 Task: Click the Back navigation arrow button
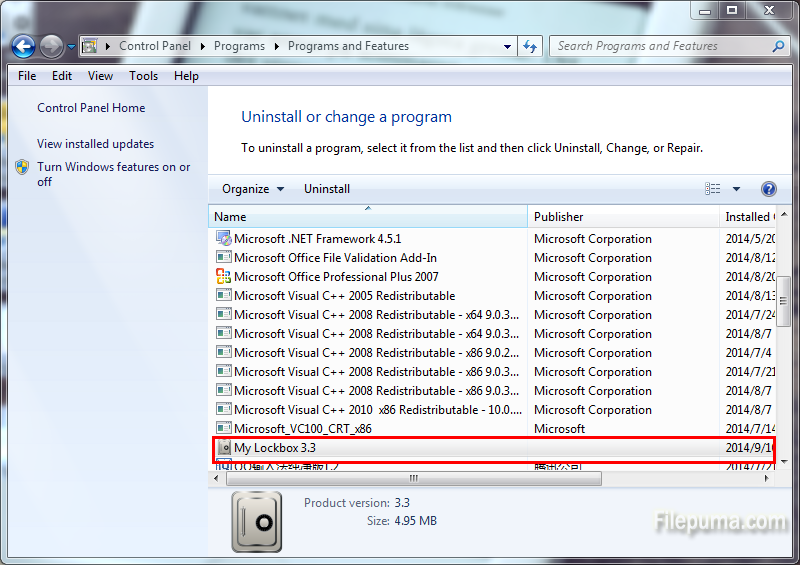coord(23,46)
